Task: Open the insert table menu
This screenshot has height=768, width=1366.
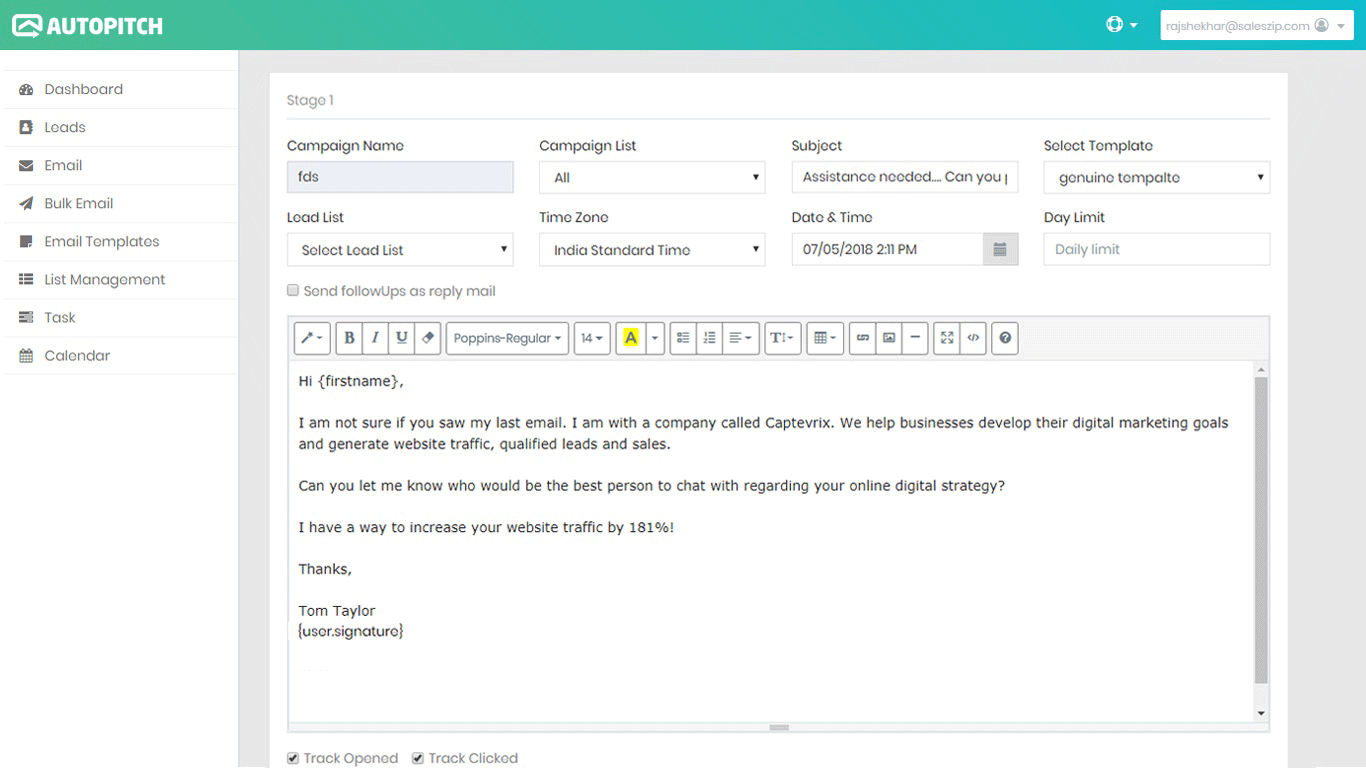Action: coord(825,338)
